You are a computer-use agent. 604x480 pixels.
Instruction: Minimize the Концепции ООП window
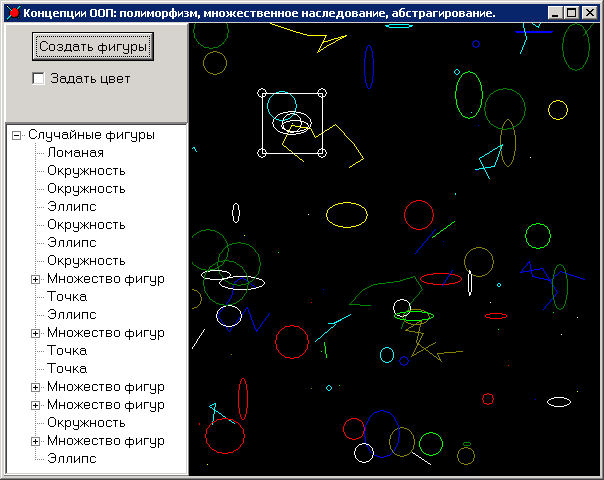(x=555, y=13)
